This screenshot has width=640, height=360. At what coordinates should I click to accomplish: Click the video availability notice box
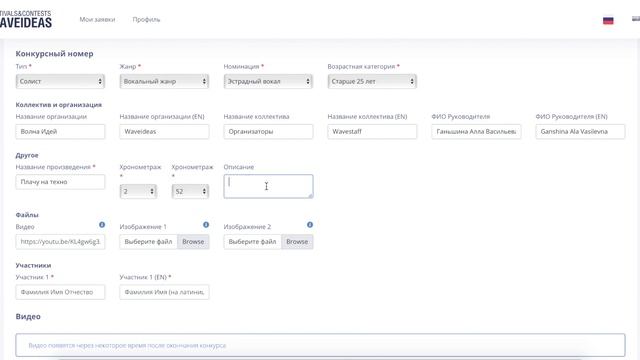[x=320, y=345]
